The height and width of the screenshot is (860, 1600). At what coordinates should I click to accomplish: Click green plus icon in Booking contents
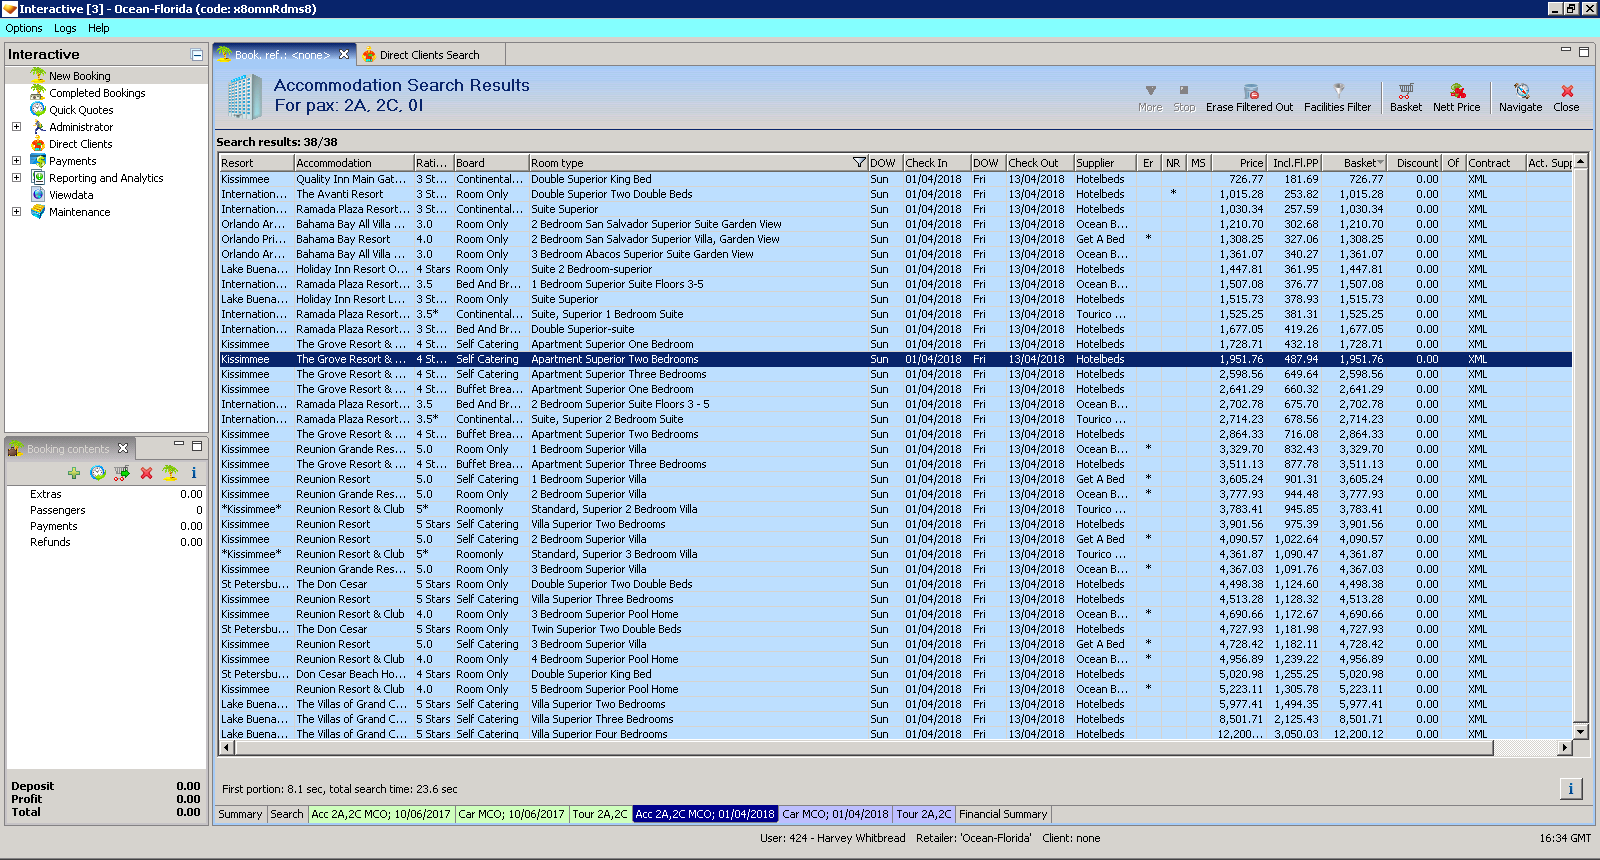coord(73,473)
